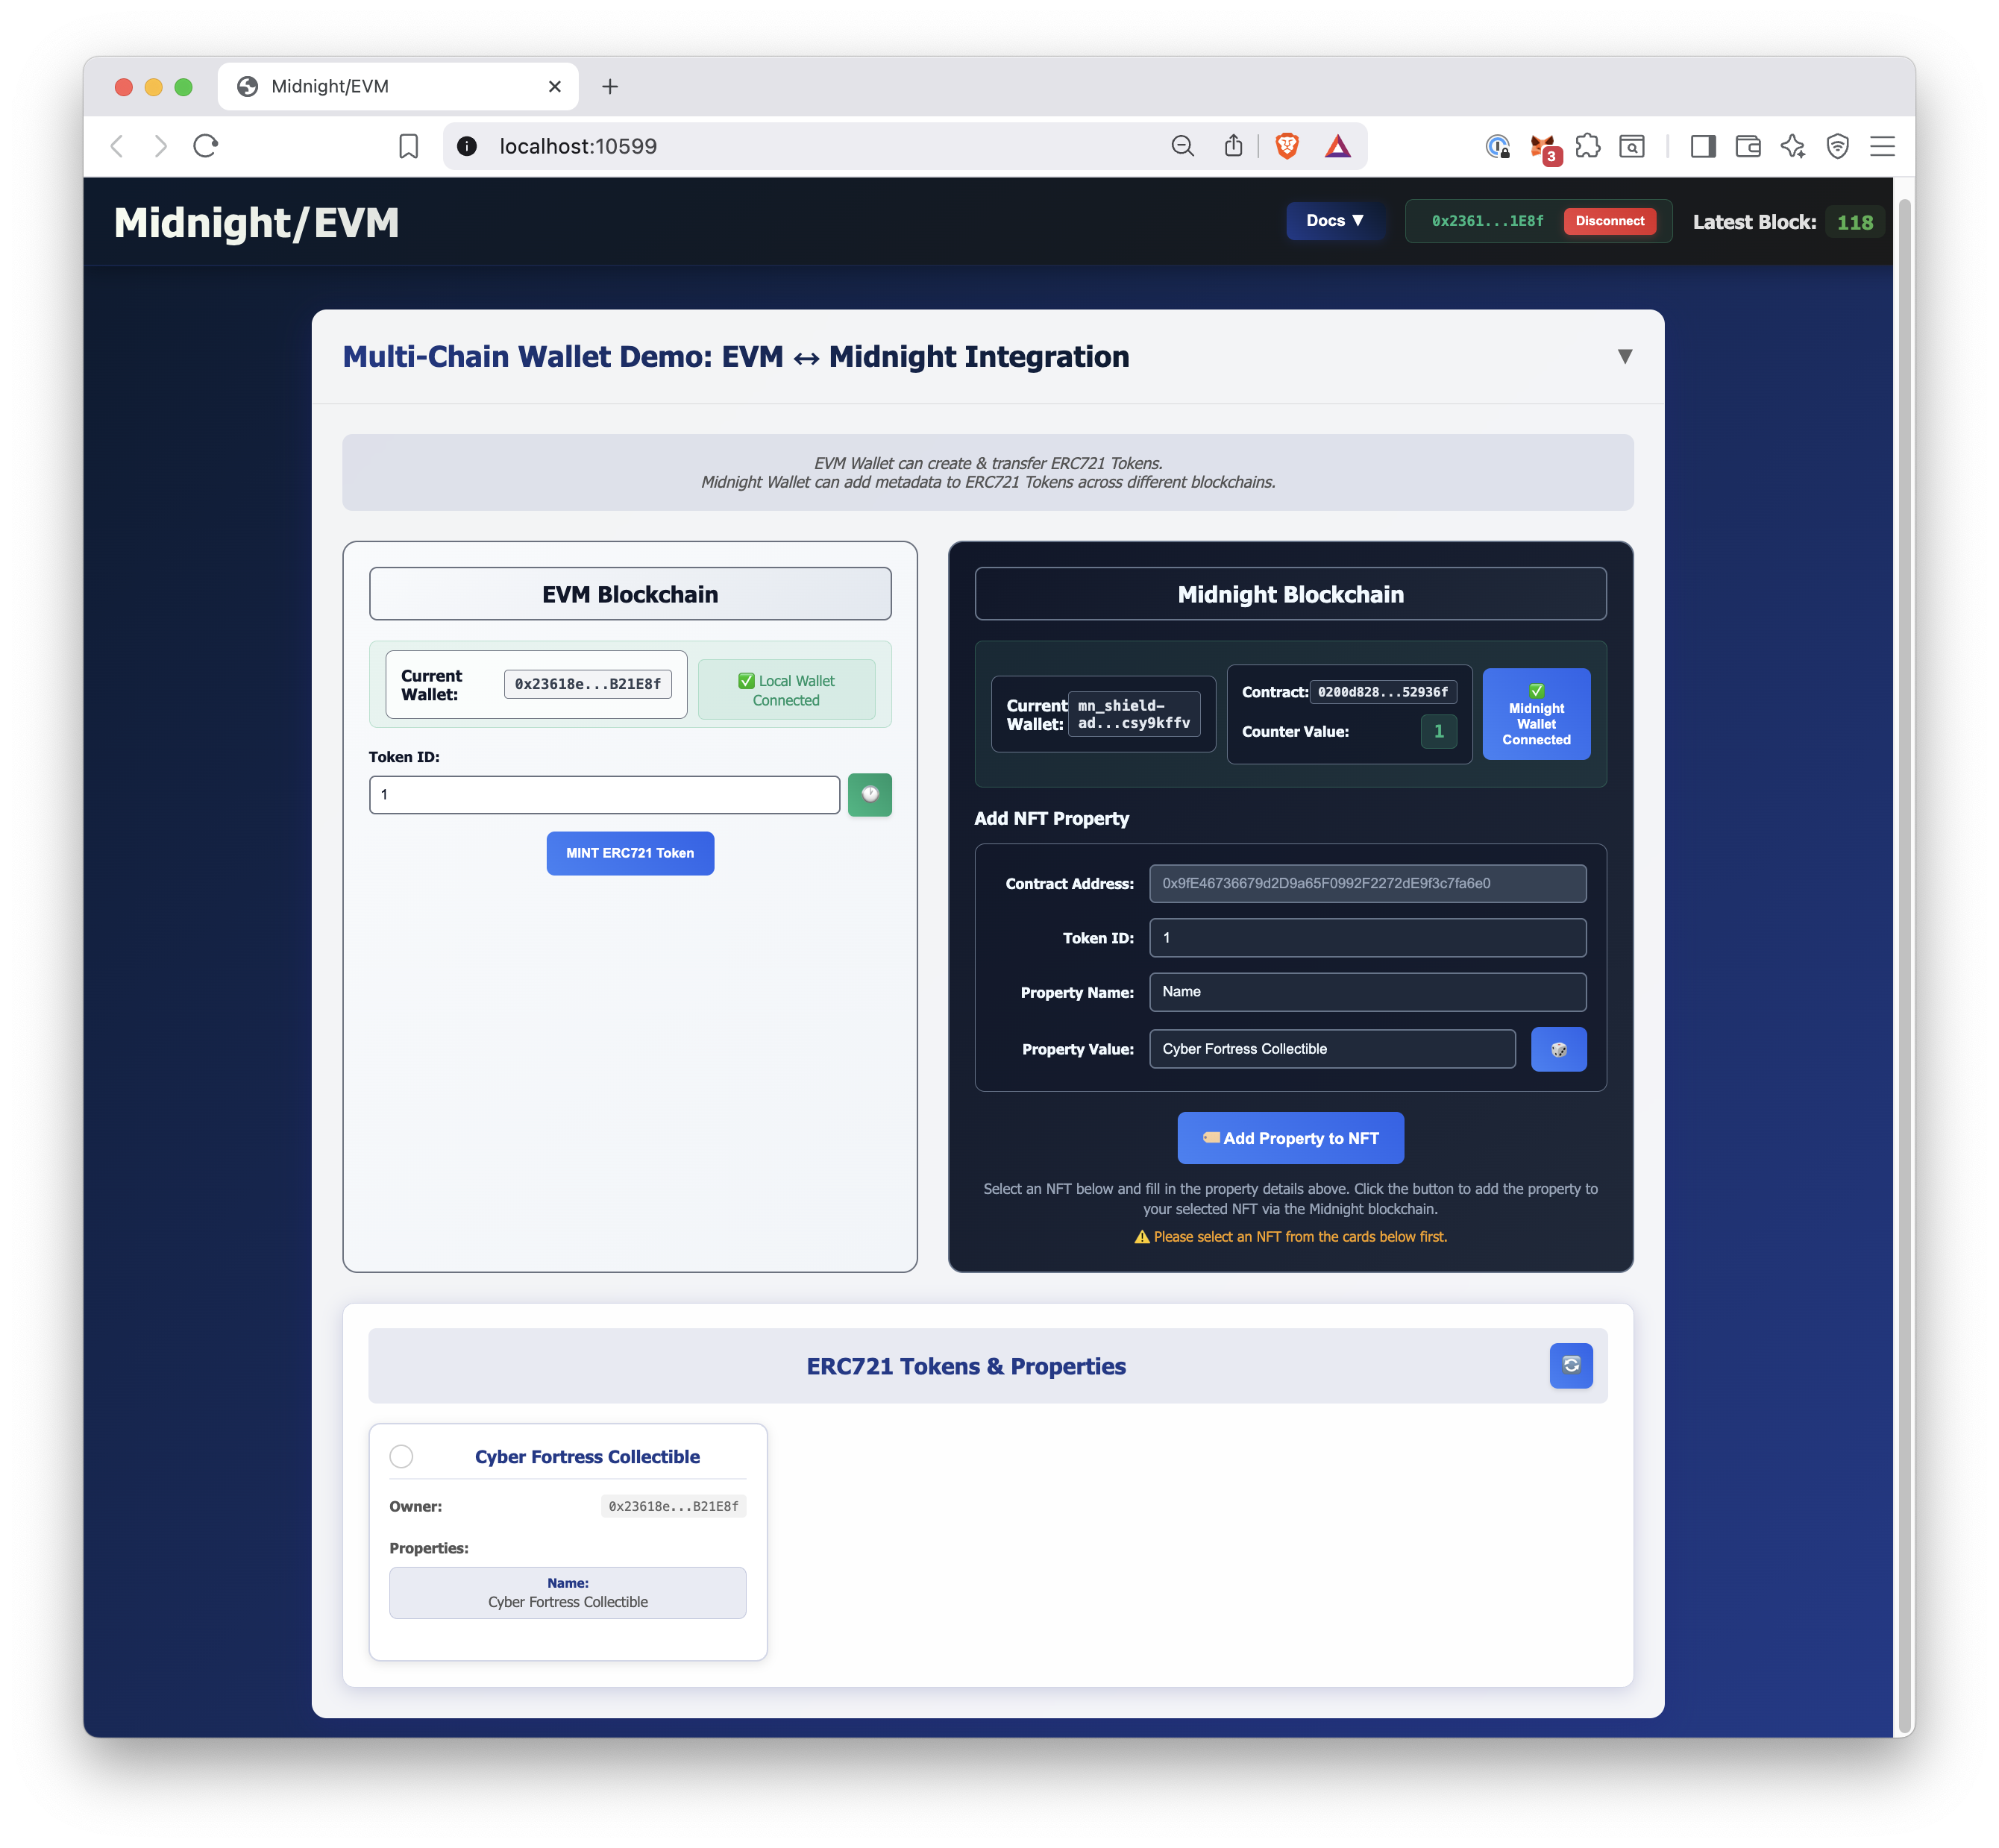This screenshot has height=1848, width=1999.
Task: Click the Property Name input field
Action: (1366, 992)
